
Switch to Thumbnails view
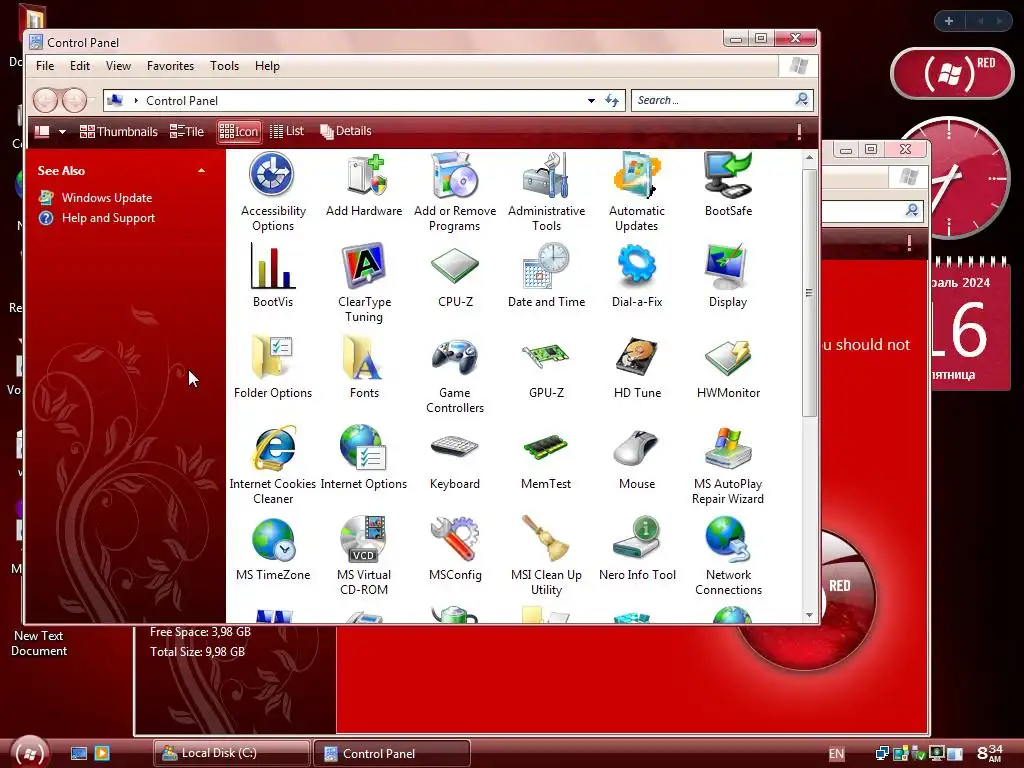click(x=118, y=131)
